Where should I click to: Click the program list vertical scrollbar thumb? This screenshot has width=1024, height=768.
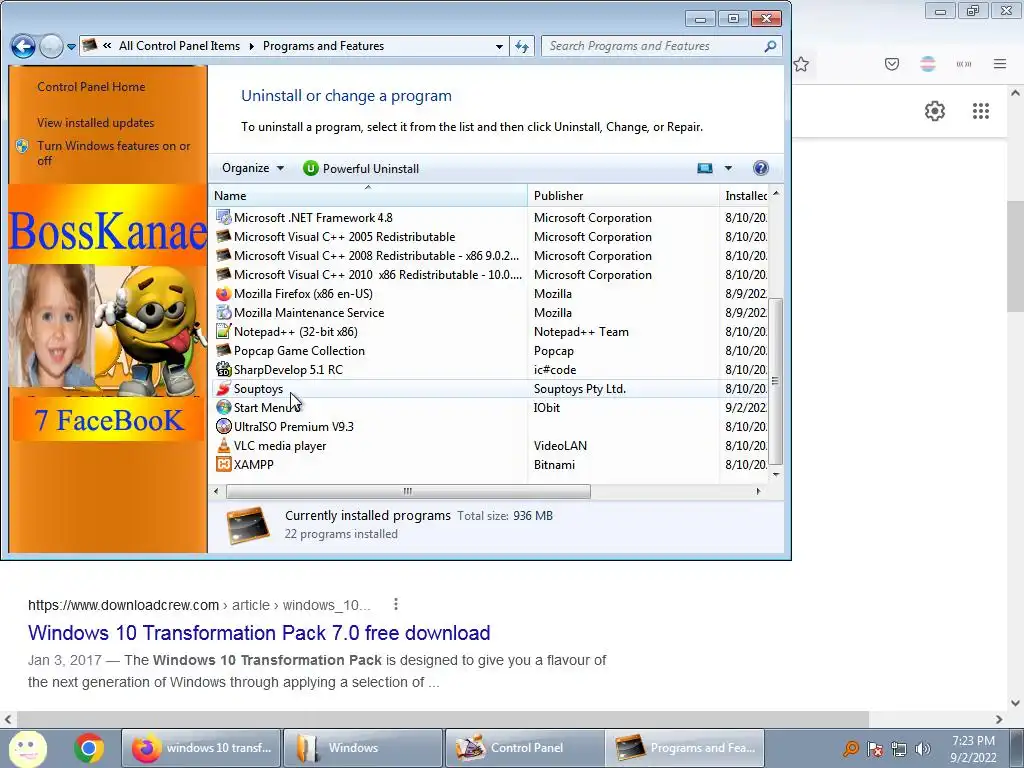coord(775,381)
